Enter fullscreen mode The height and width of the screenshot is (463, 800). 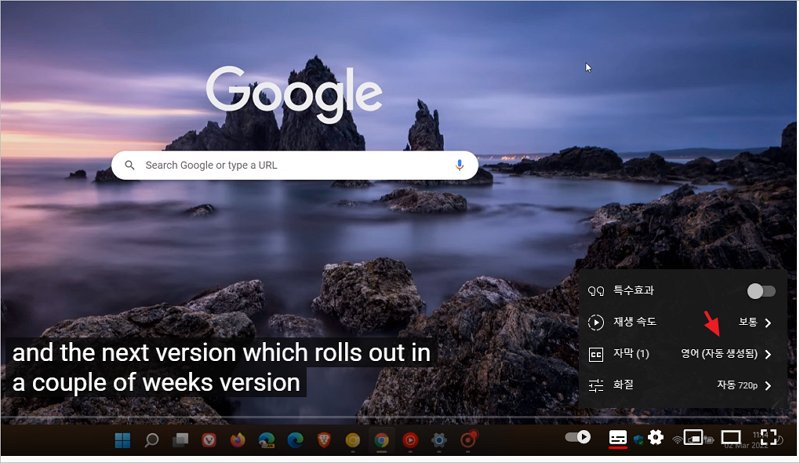pos(769,438)
